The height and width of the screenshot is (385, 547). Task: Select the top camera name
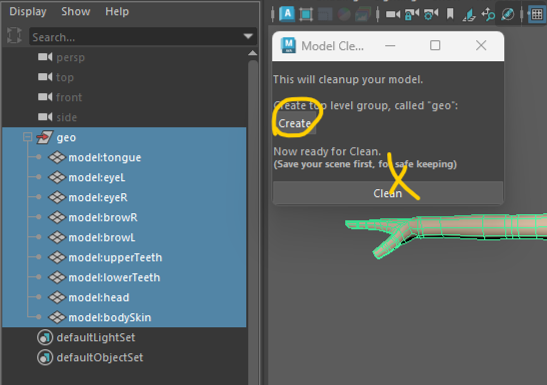(65, 77)
